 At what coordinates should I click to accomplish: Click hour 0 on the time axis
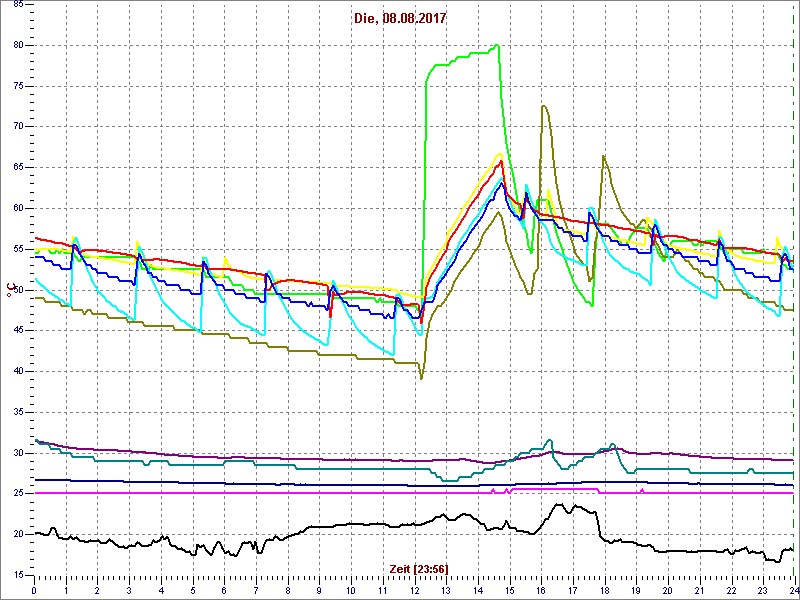click(34, 590)
